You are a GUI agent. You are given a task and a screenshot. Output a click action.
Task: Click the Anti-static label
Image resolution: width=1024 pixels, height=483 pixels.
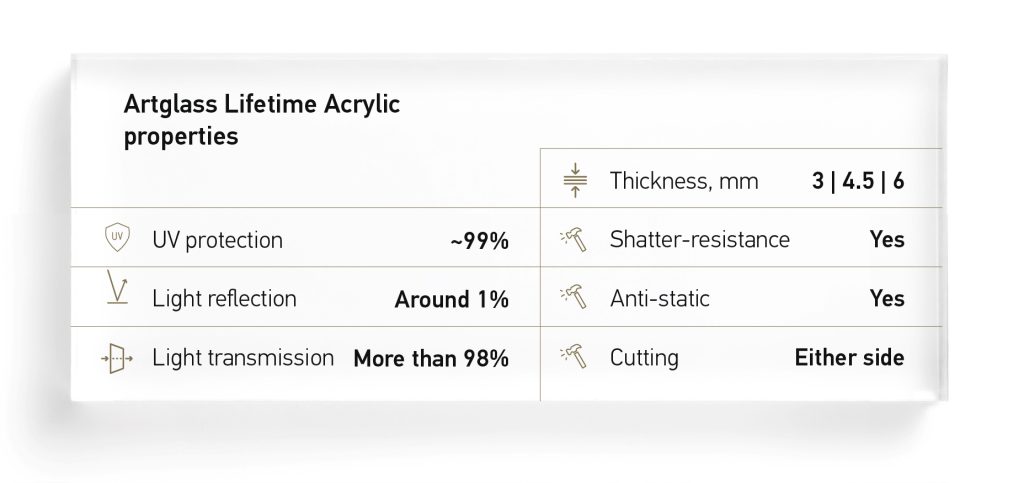[x=660, y=298]
